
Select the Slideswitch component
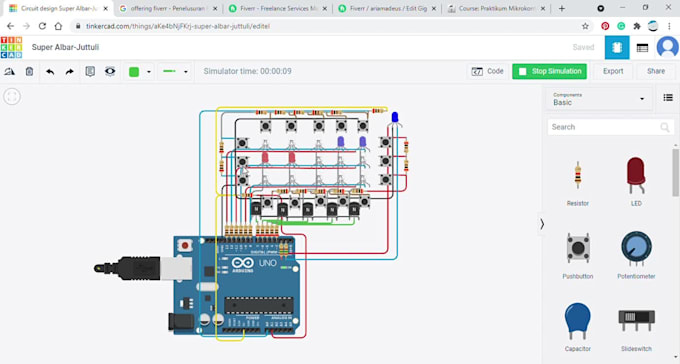point(636,330)
